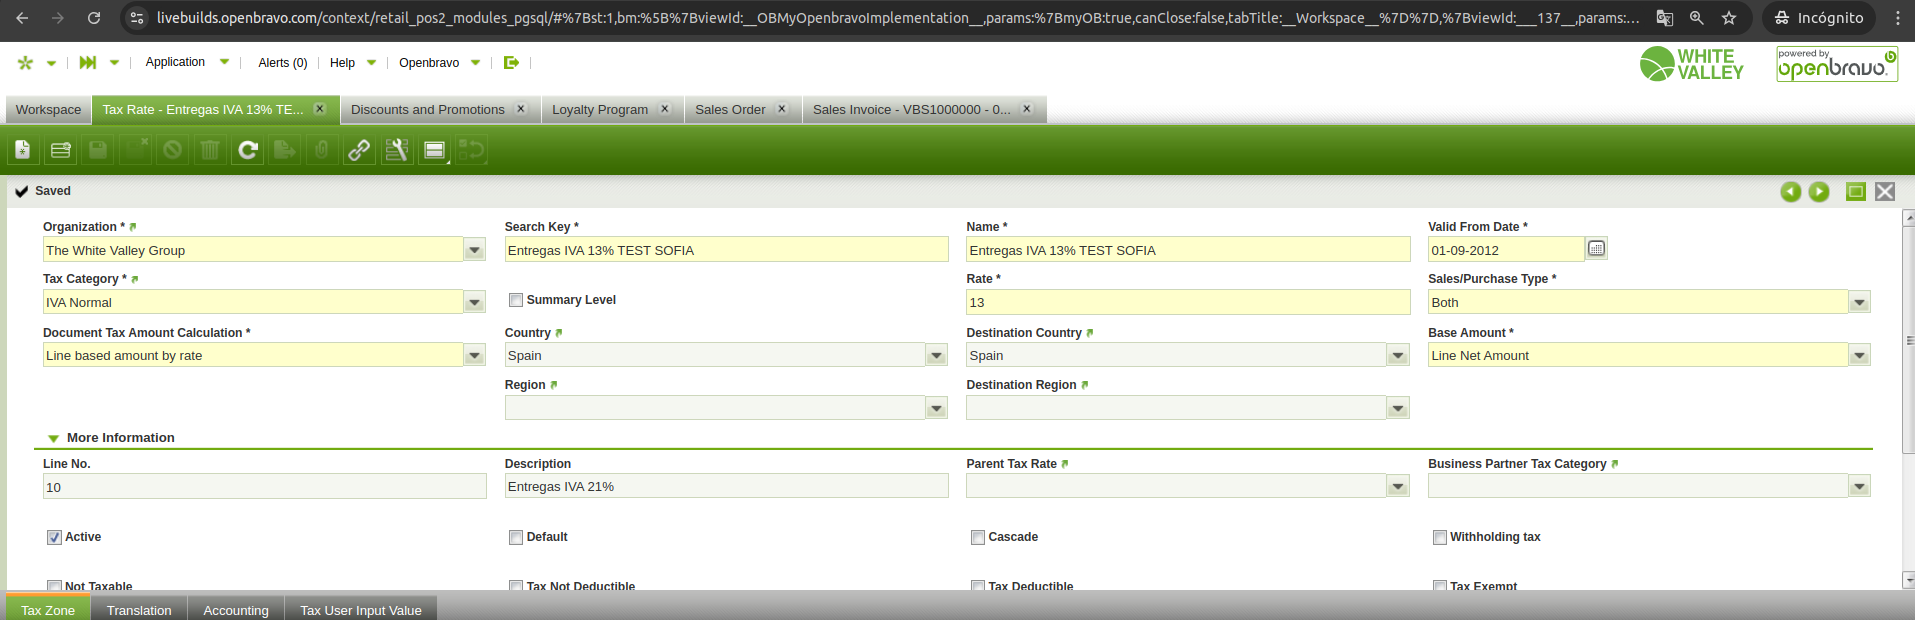Enable the Default checkbox
The height and width of the screenshot is (620, 1915).
click(x=516, y=537)
